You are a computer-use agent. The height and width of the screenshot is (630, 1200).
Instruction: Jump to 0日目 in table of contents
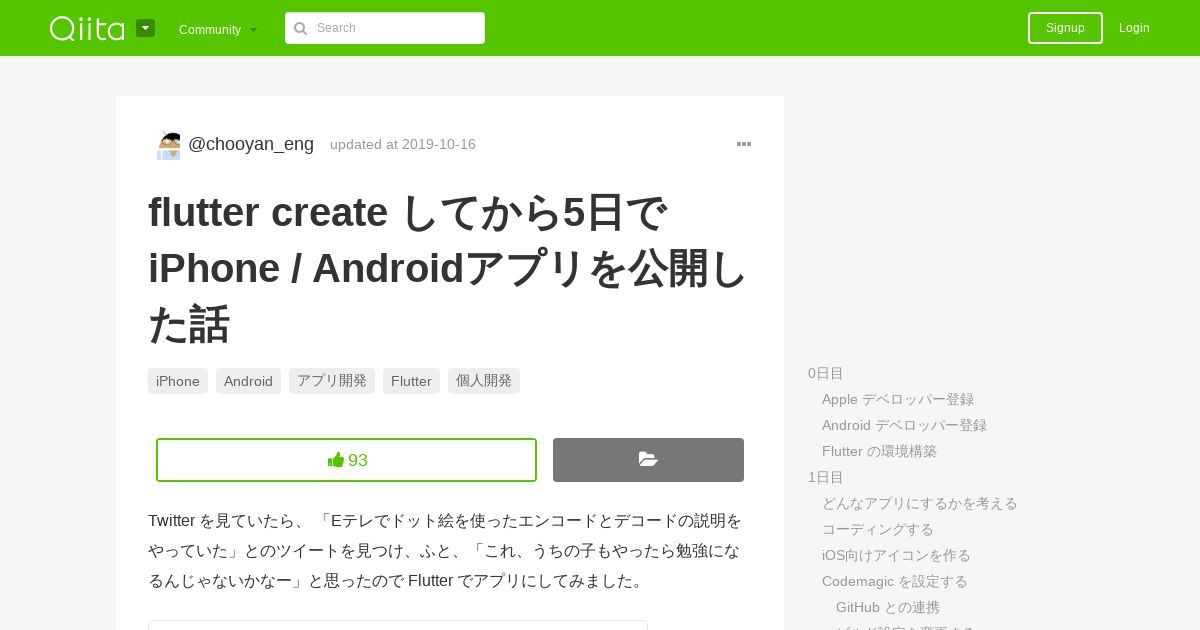tap(826, 373)
